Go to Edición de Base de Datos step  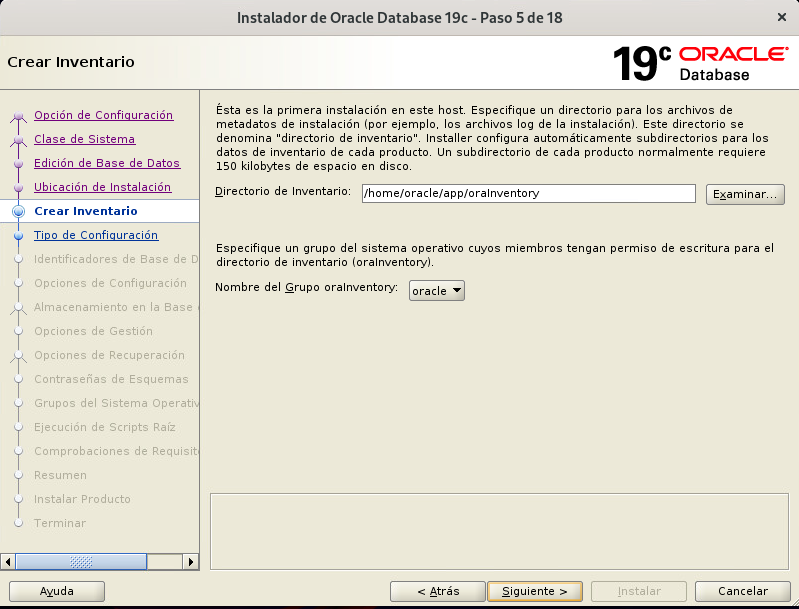[107, 163]
